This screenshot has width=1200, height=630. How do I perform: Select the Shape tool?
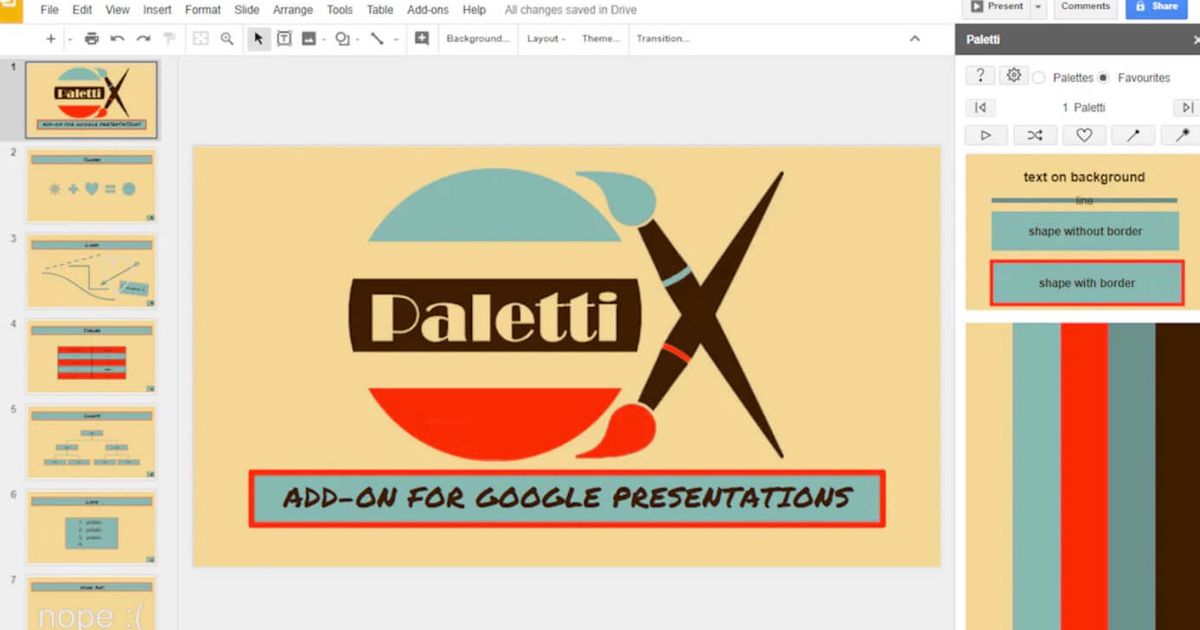[x=341, y=38]
